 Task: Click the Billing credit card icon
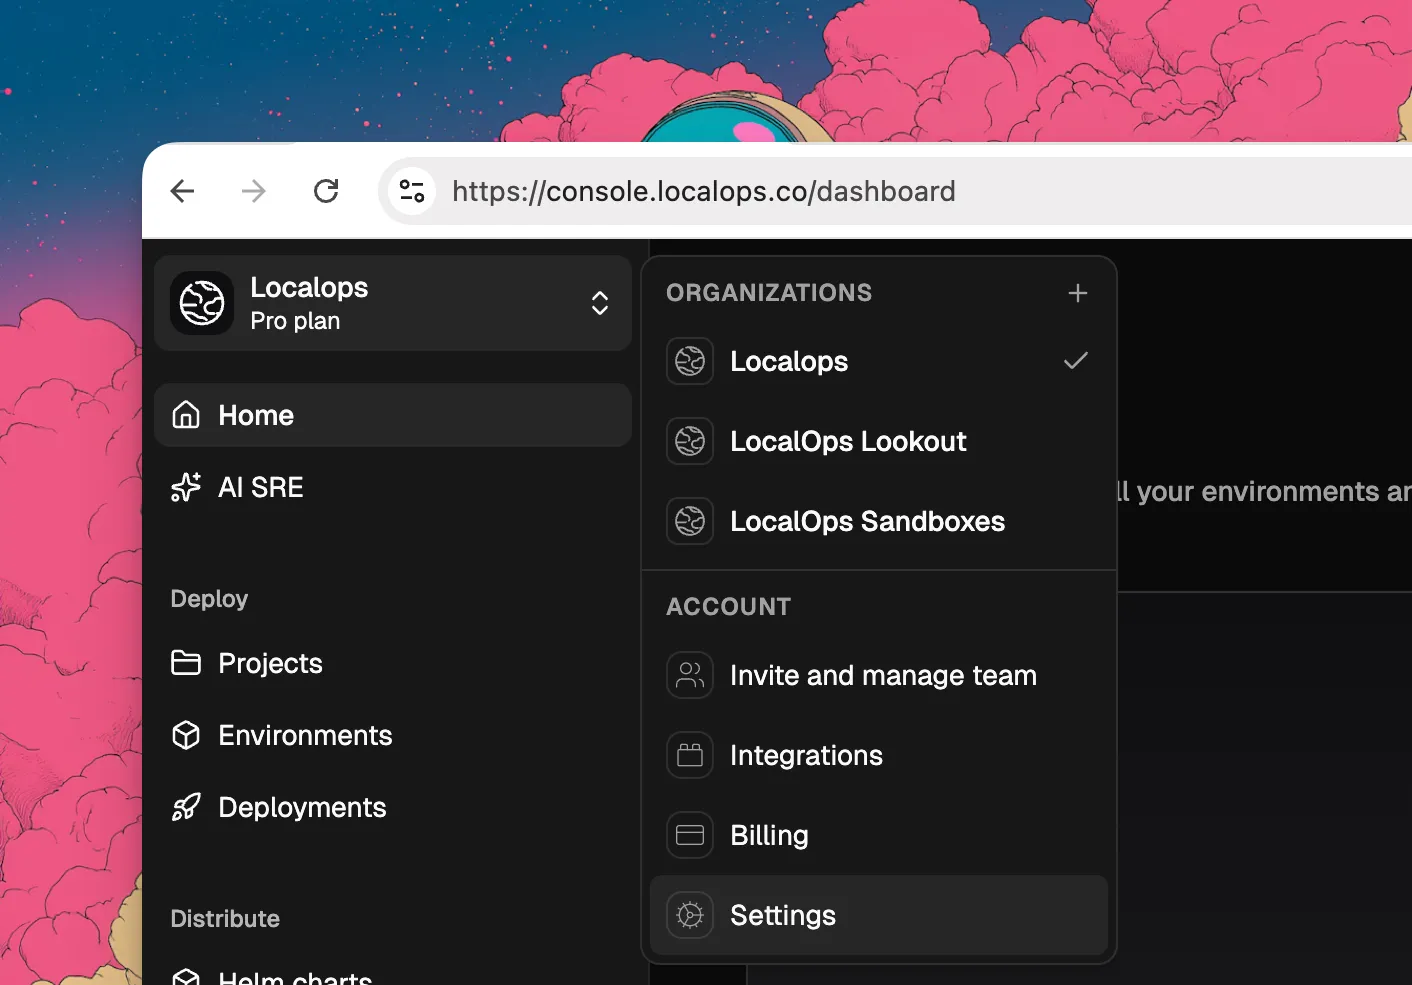pyautogui.click(x=690, y=835)
